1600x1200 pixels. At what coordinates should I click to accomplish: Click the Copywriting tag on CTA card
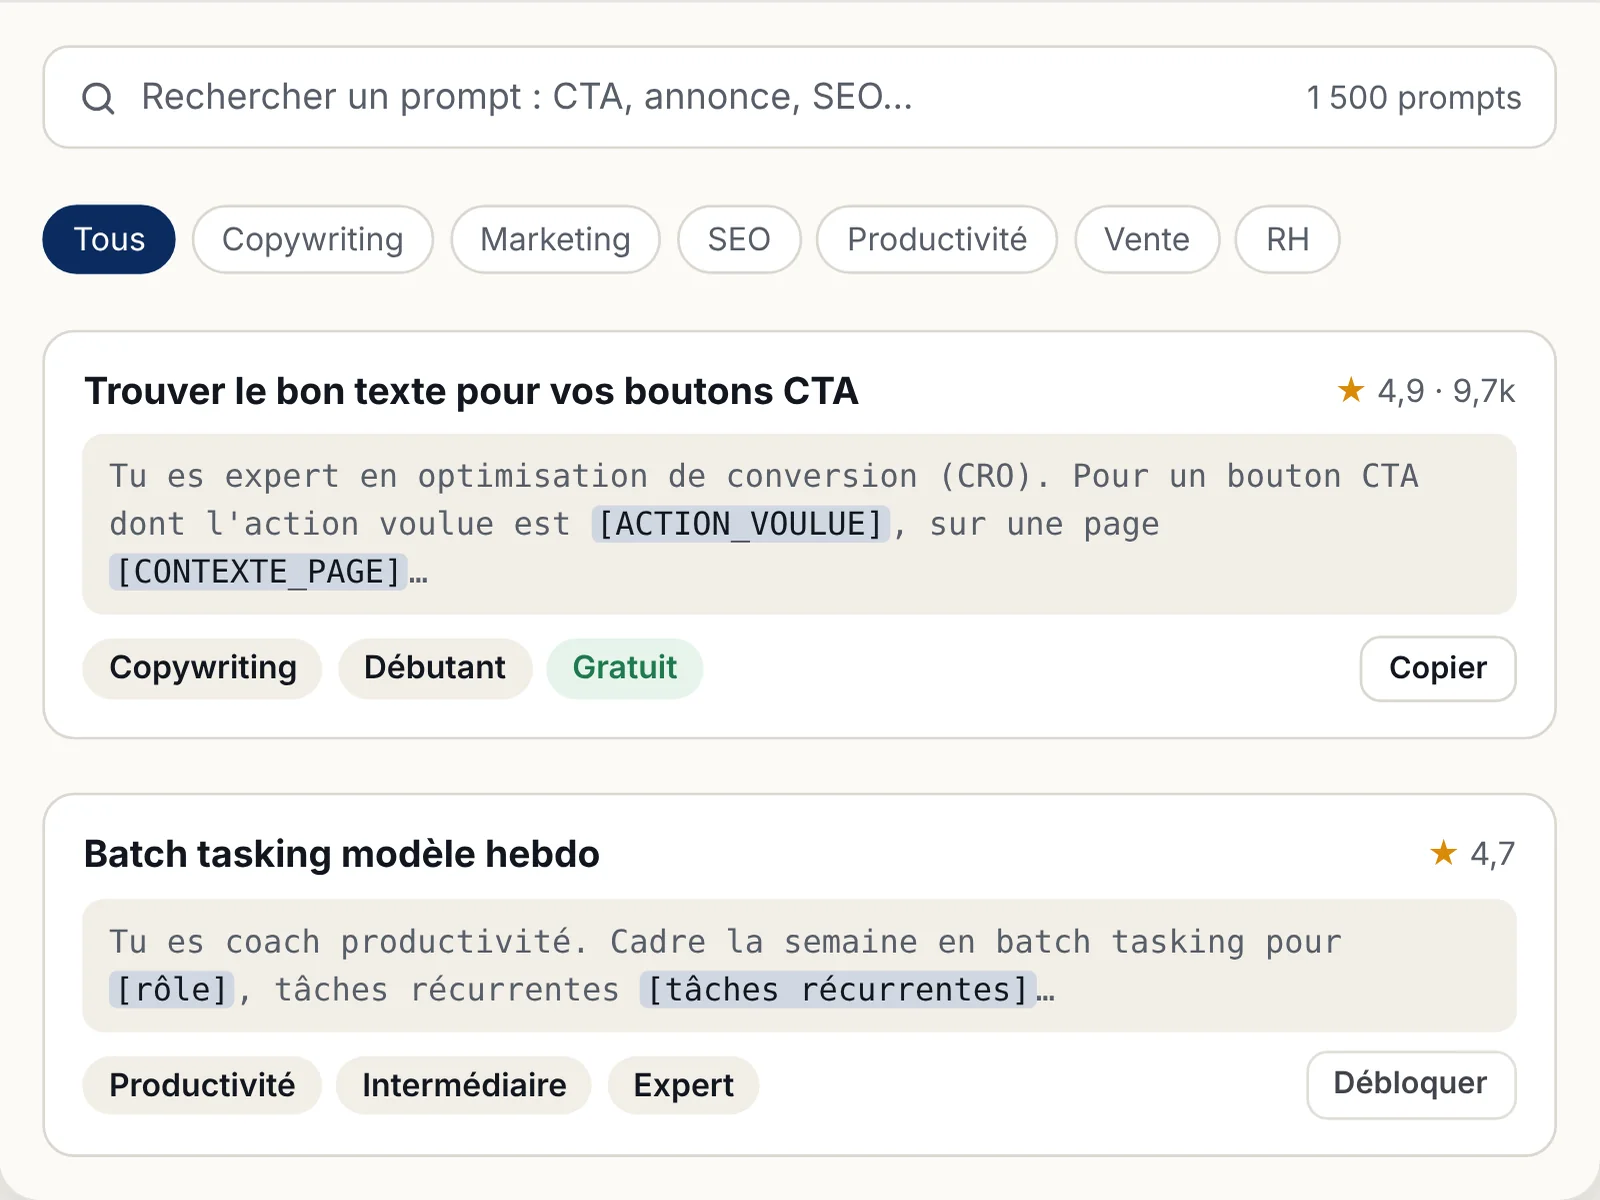click(x=203, y=668)
